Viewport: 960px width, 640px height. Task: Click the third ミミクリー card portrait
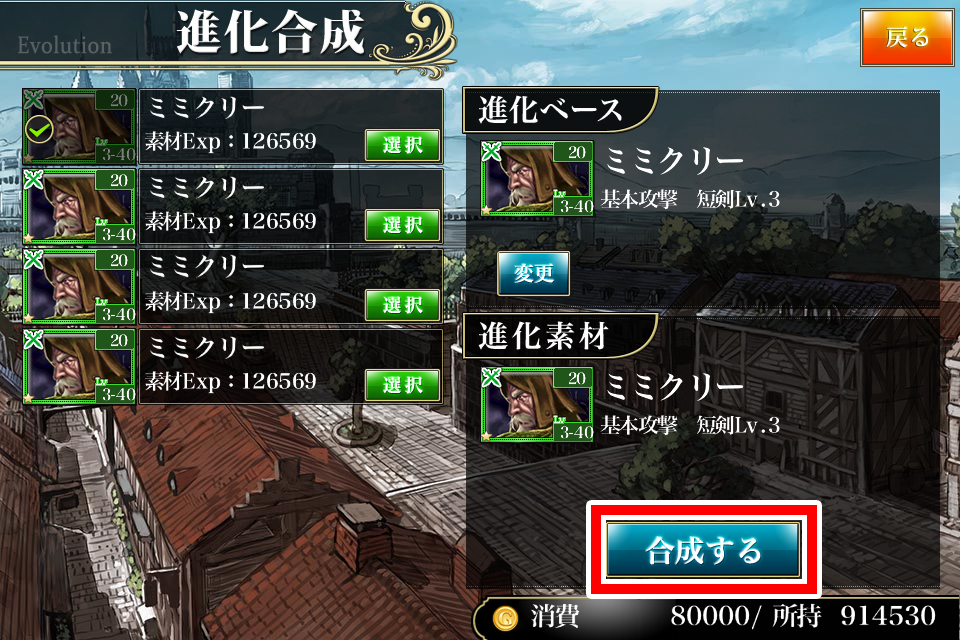(x=79, y=286)
